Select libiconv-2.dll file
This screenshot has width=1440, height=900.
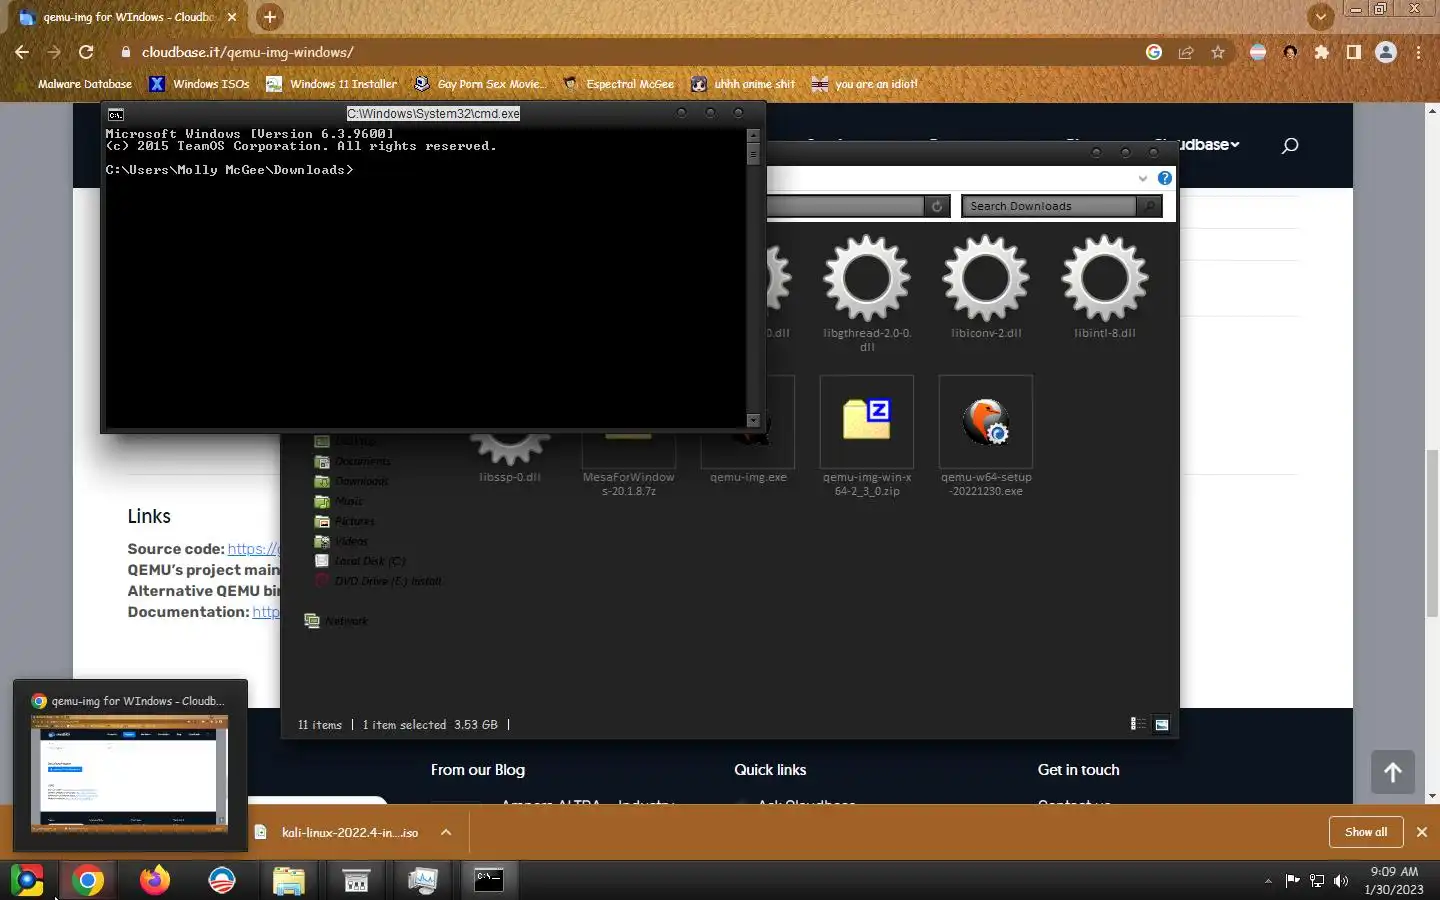pos(986,287)
